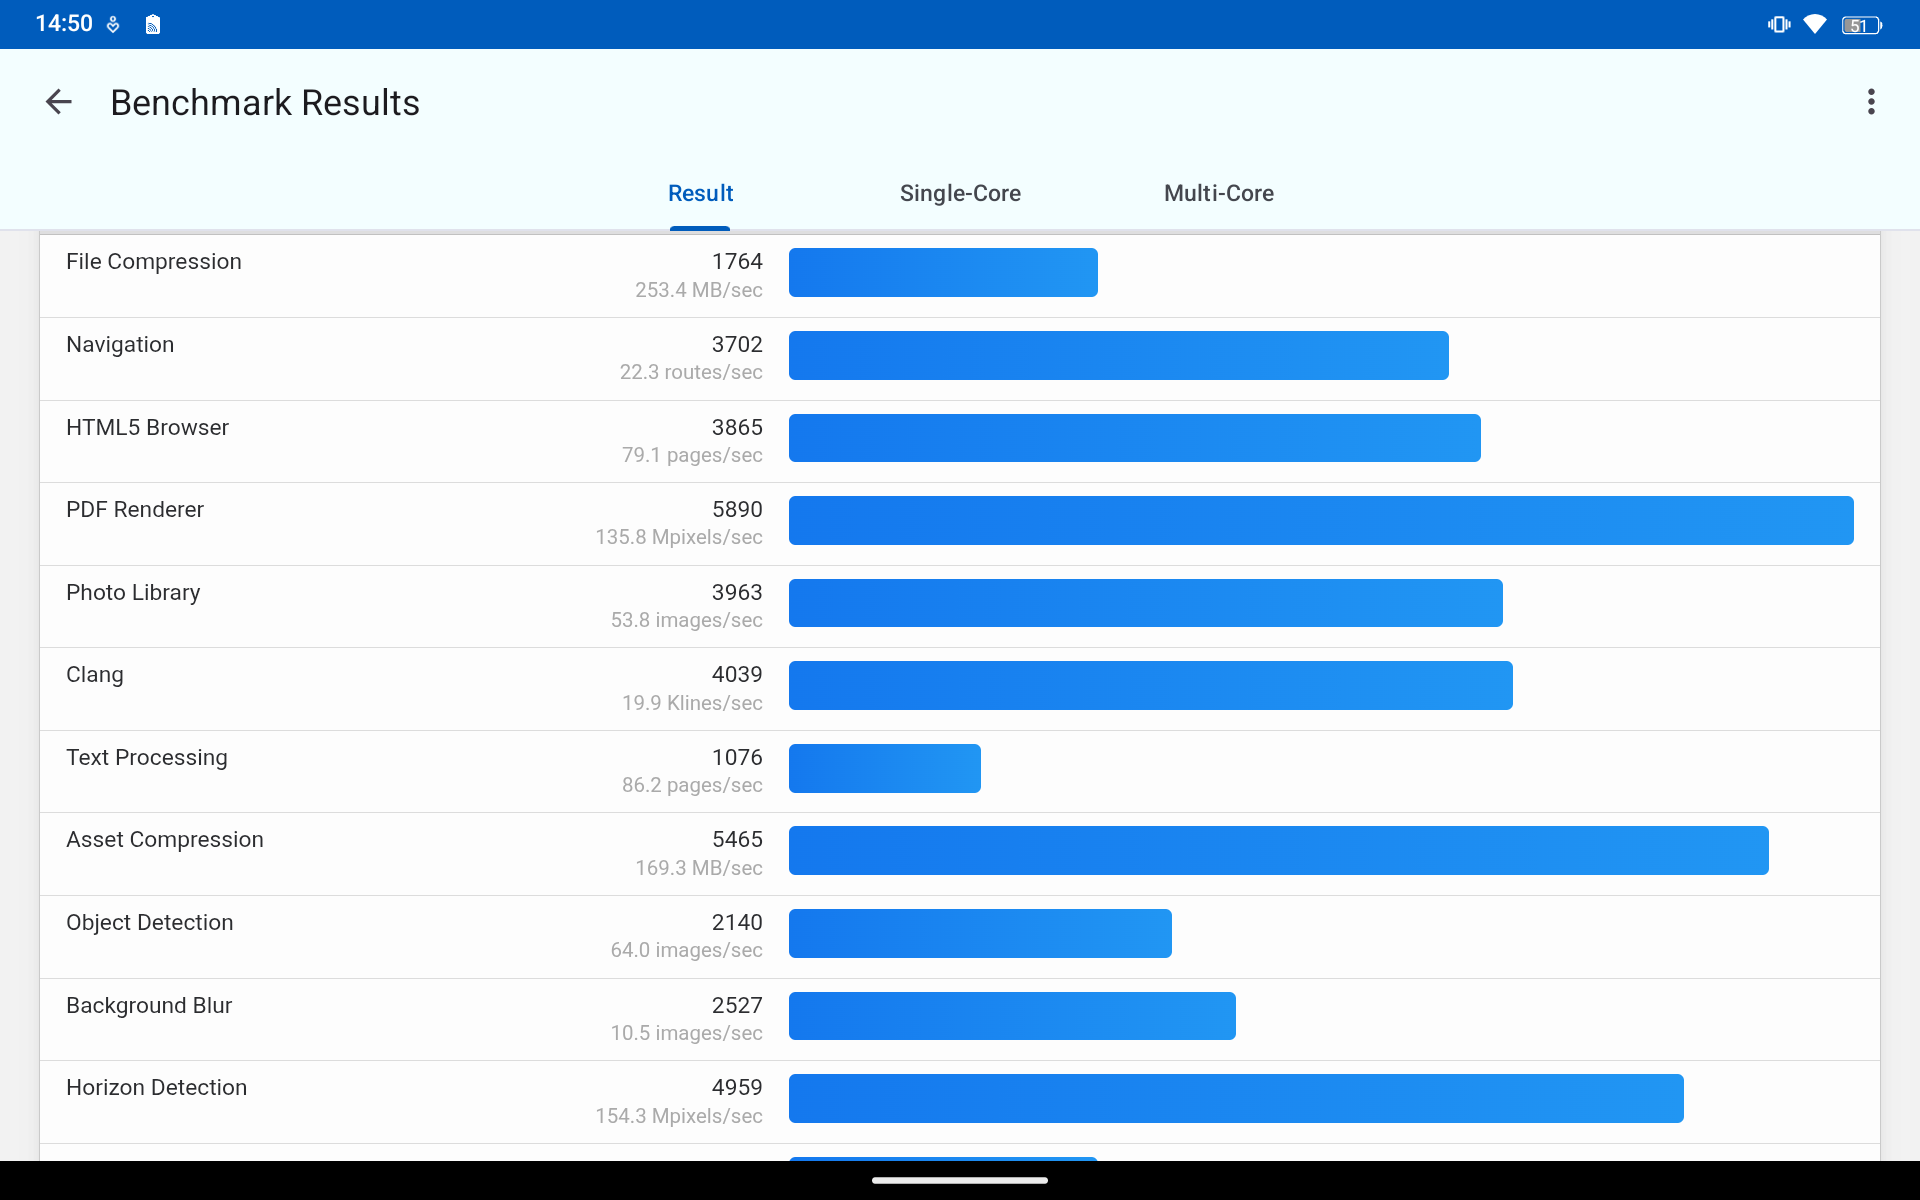Switch to the Single-Core tab
Screen dimensions: 1920x1200
point(959,193)
